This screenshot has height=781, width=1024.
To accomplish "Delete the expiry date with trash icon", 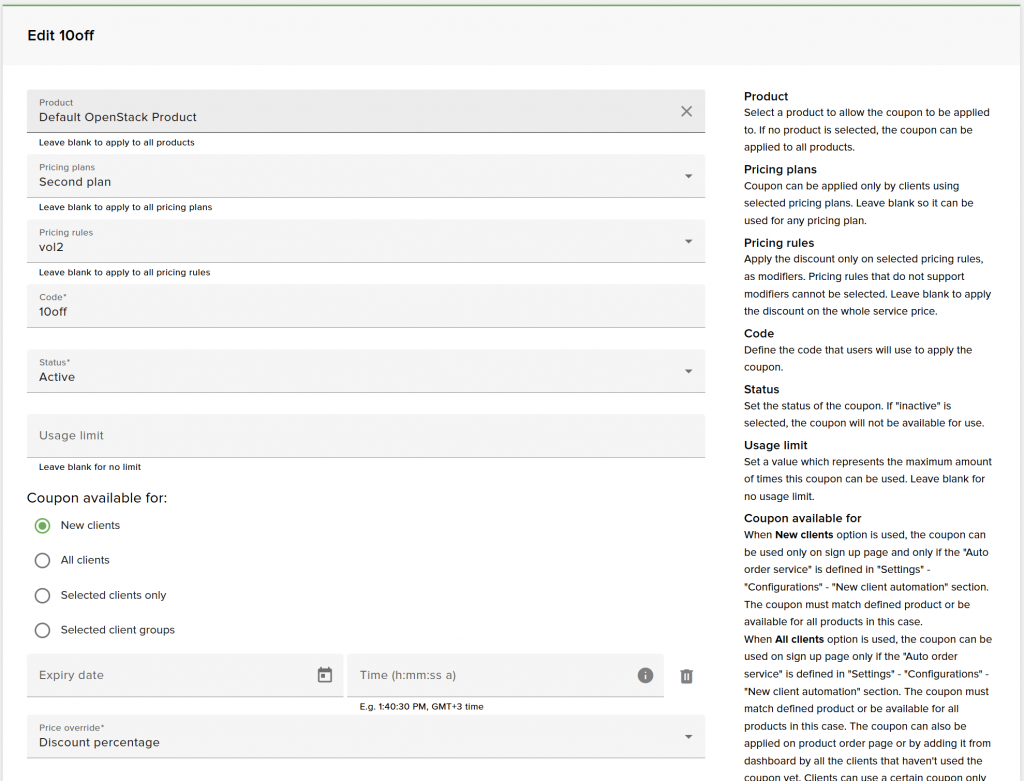I will (x=686, y=676).
